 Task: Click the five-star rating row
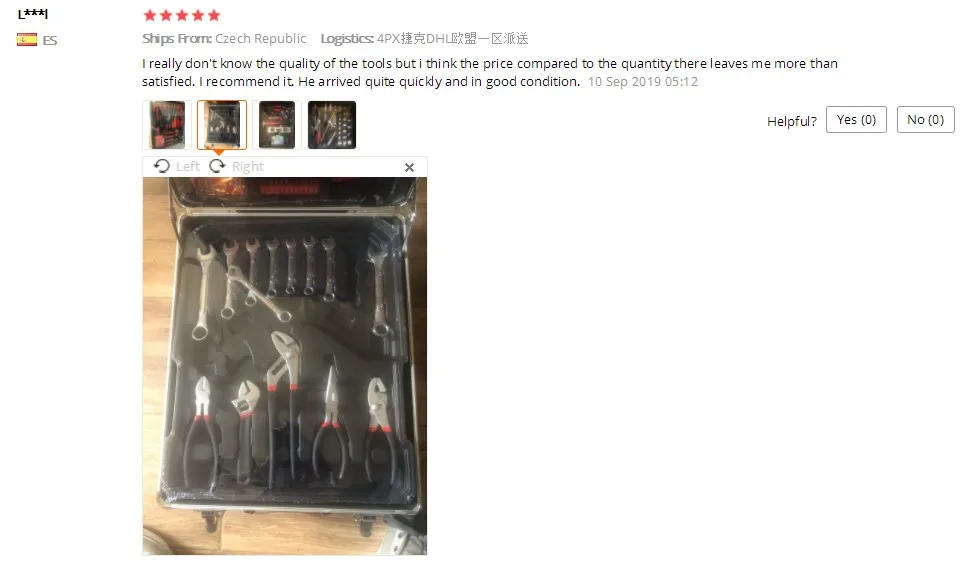click(181, 16)
